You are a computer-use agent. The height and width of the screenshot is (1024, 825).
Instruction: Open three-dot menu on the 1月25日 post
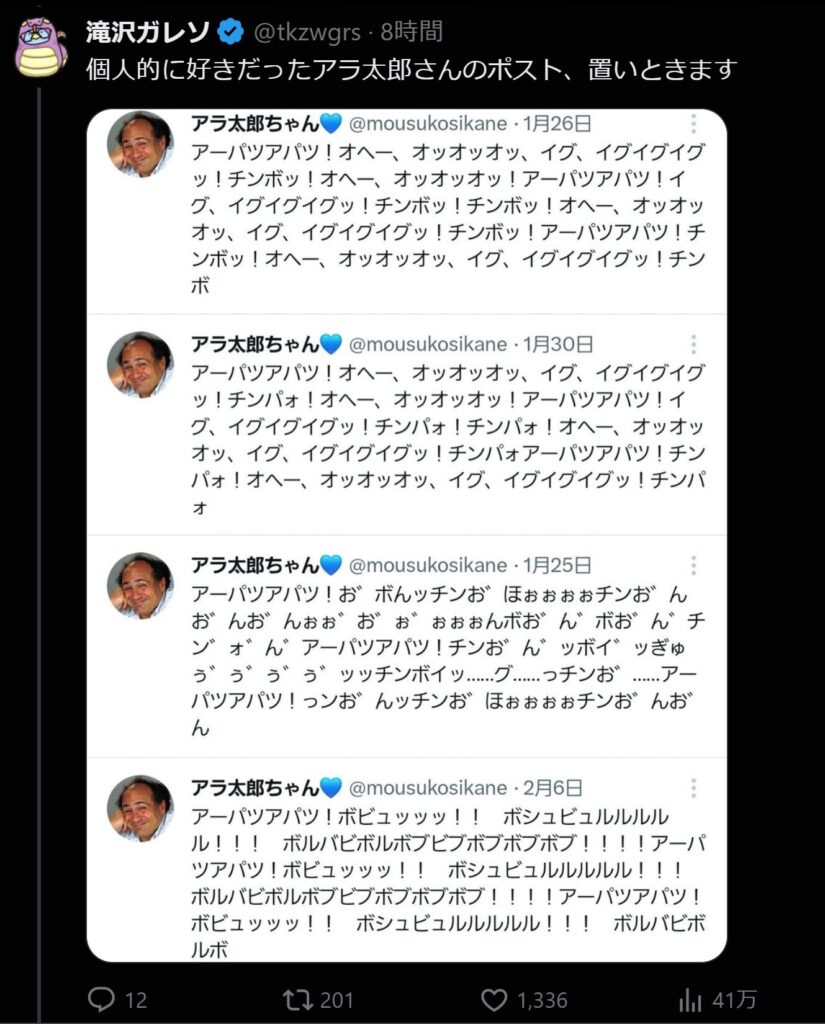tap(694, 565)
